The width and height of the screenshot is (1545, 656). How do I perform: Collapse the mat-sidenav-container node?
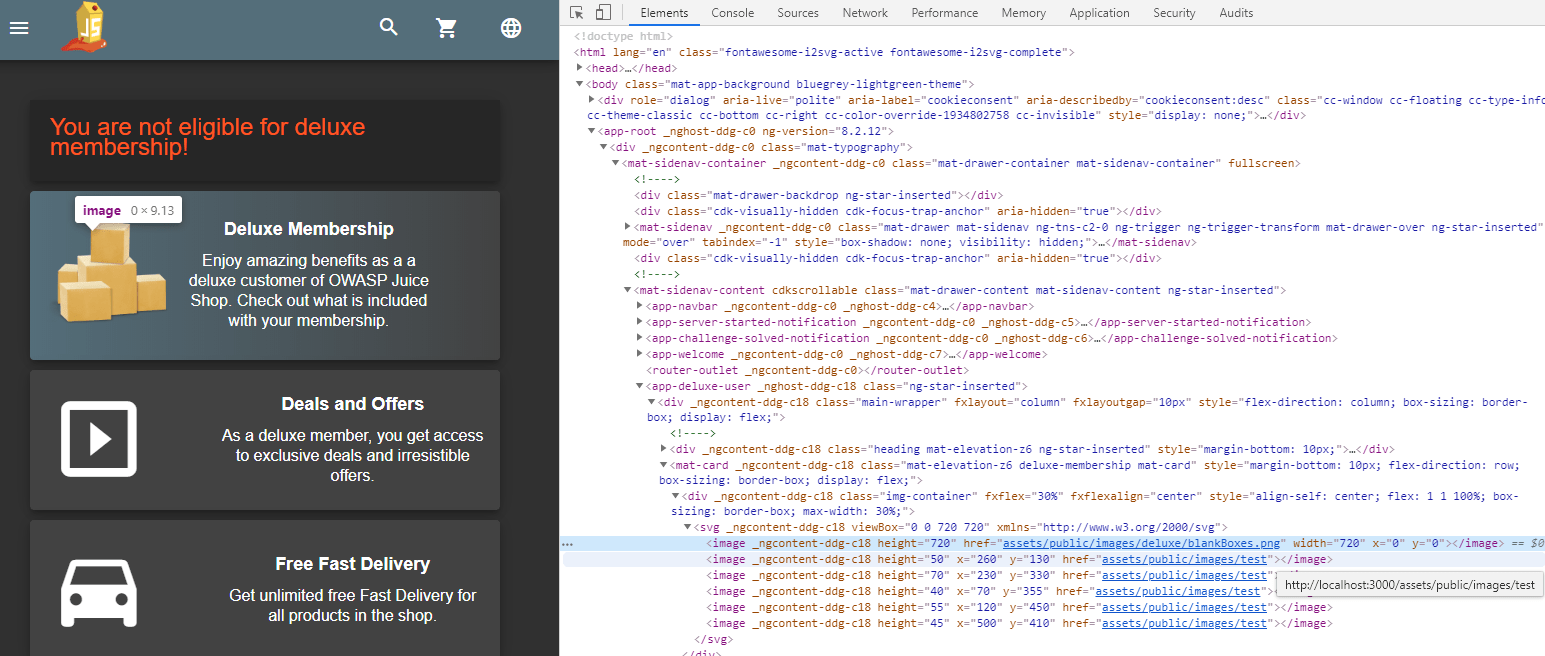(616, 163)
